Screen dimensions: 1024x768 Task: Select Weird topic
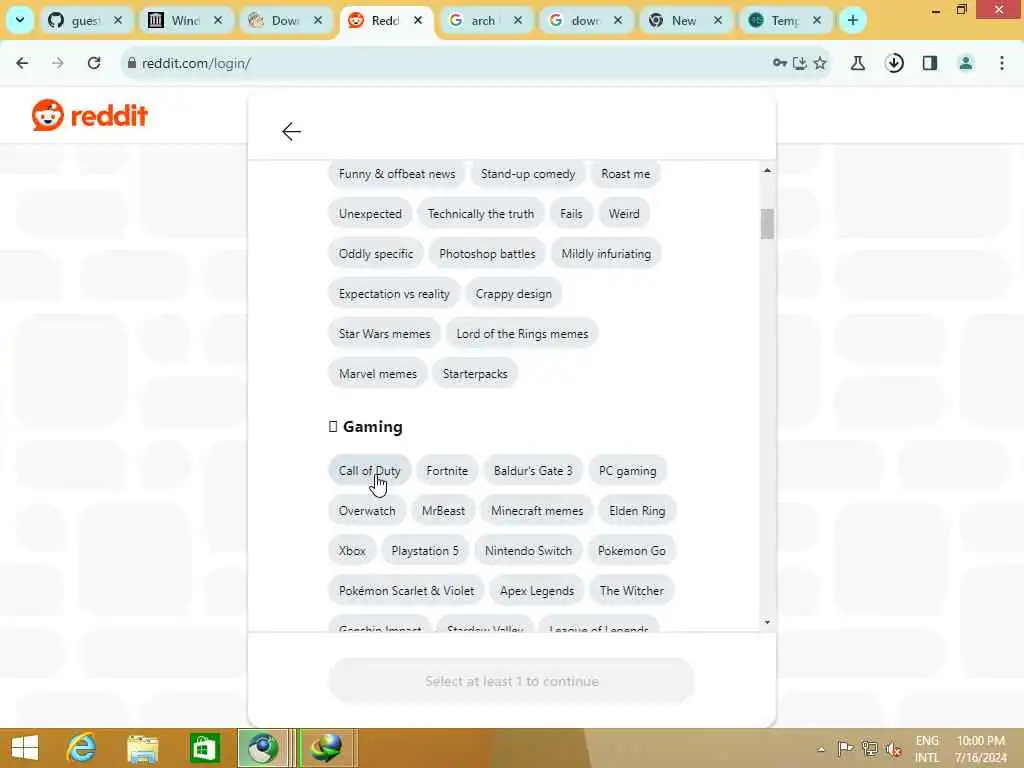coord(624,214)
